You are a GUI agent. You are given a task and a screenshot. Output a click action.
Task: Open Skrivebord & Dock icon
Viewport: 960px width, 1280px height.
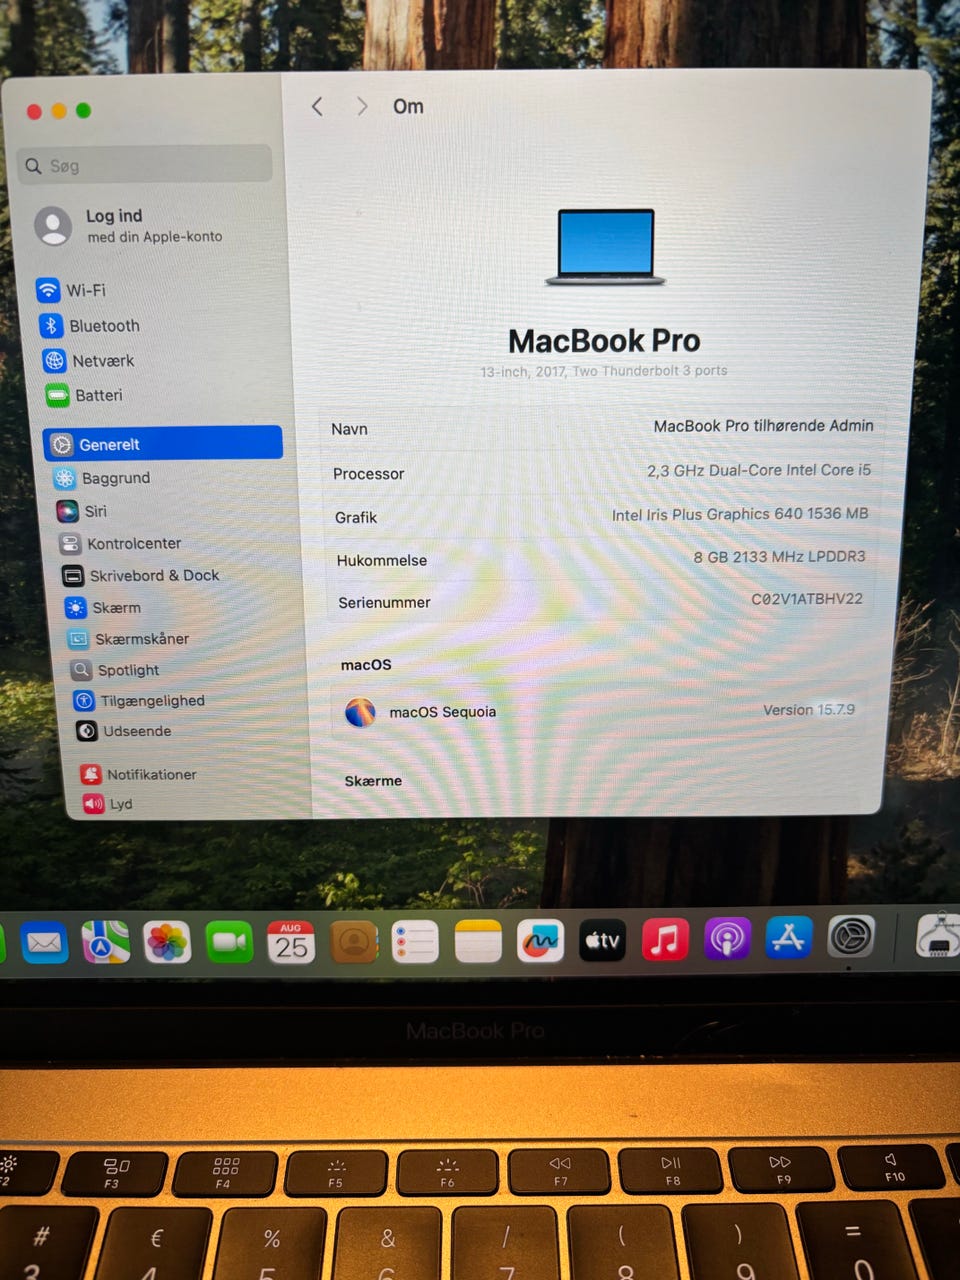[73, 575]
